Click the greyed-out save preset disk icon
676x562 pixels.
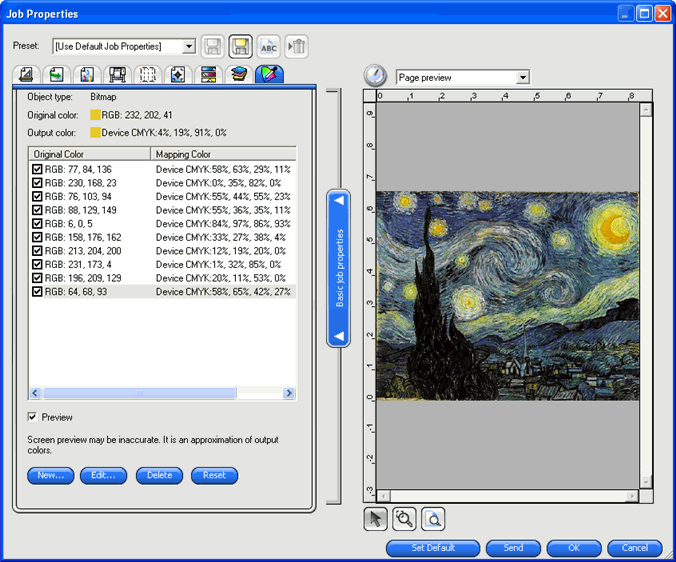(213, 47)
